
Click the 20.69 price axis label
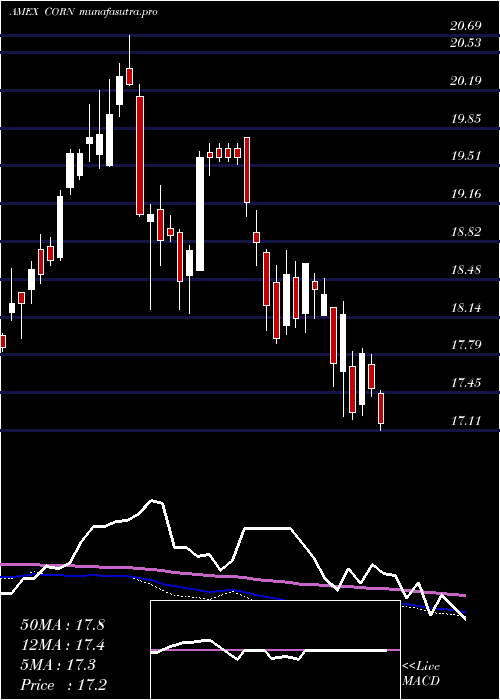click(x=466, y=26)
